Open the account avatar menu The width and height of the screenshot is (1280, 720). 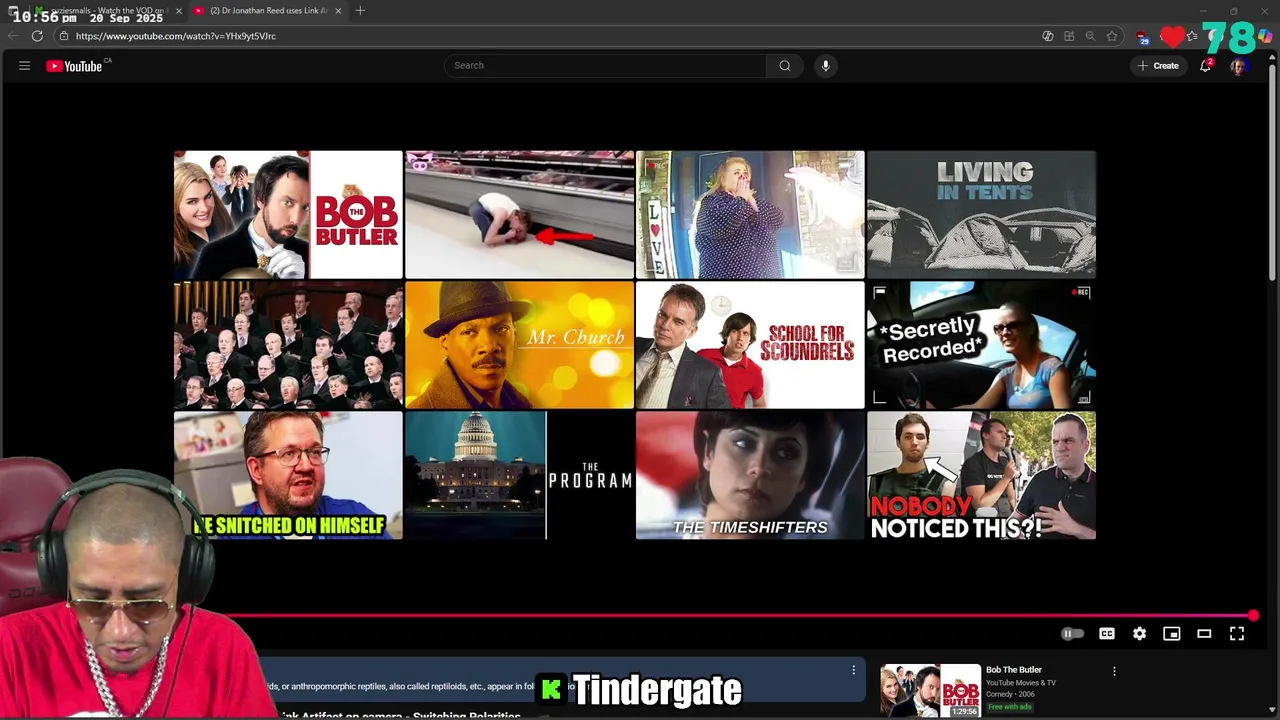tap(1238, 66)
